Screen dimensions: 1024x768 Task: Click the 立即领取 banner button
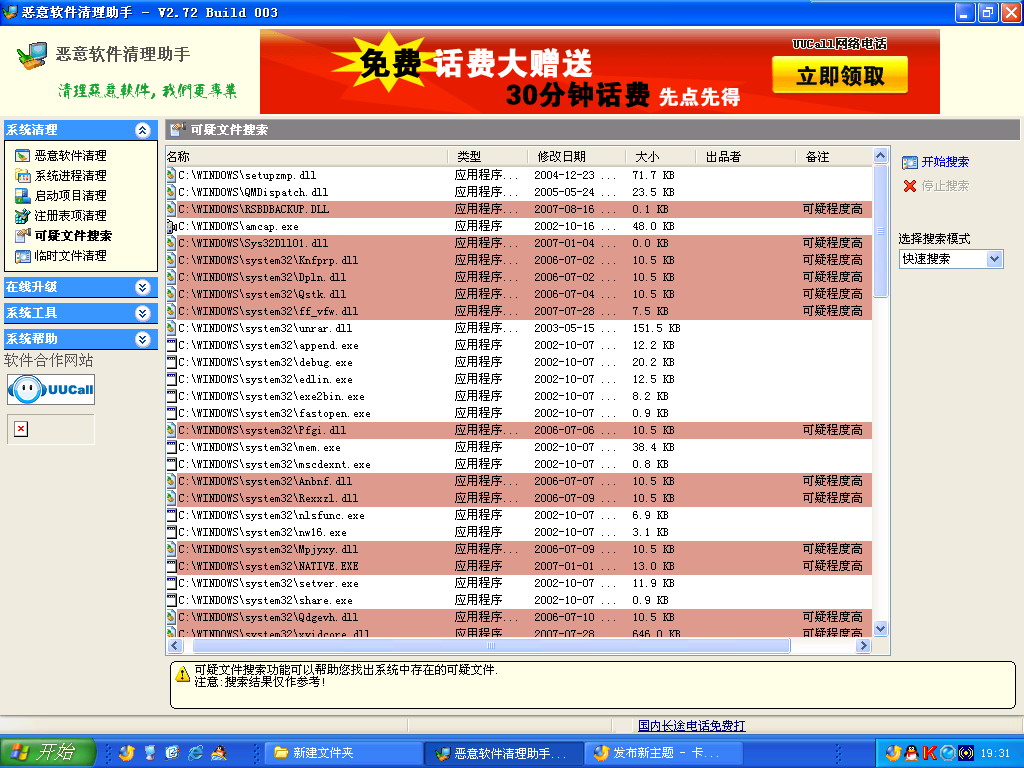tap(840, 76)
